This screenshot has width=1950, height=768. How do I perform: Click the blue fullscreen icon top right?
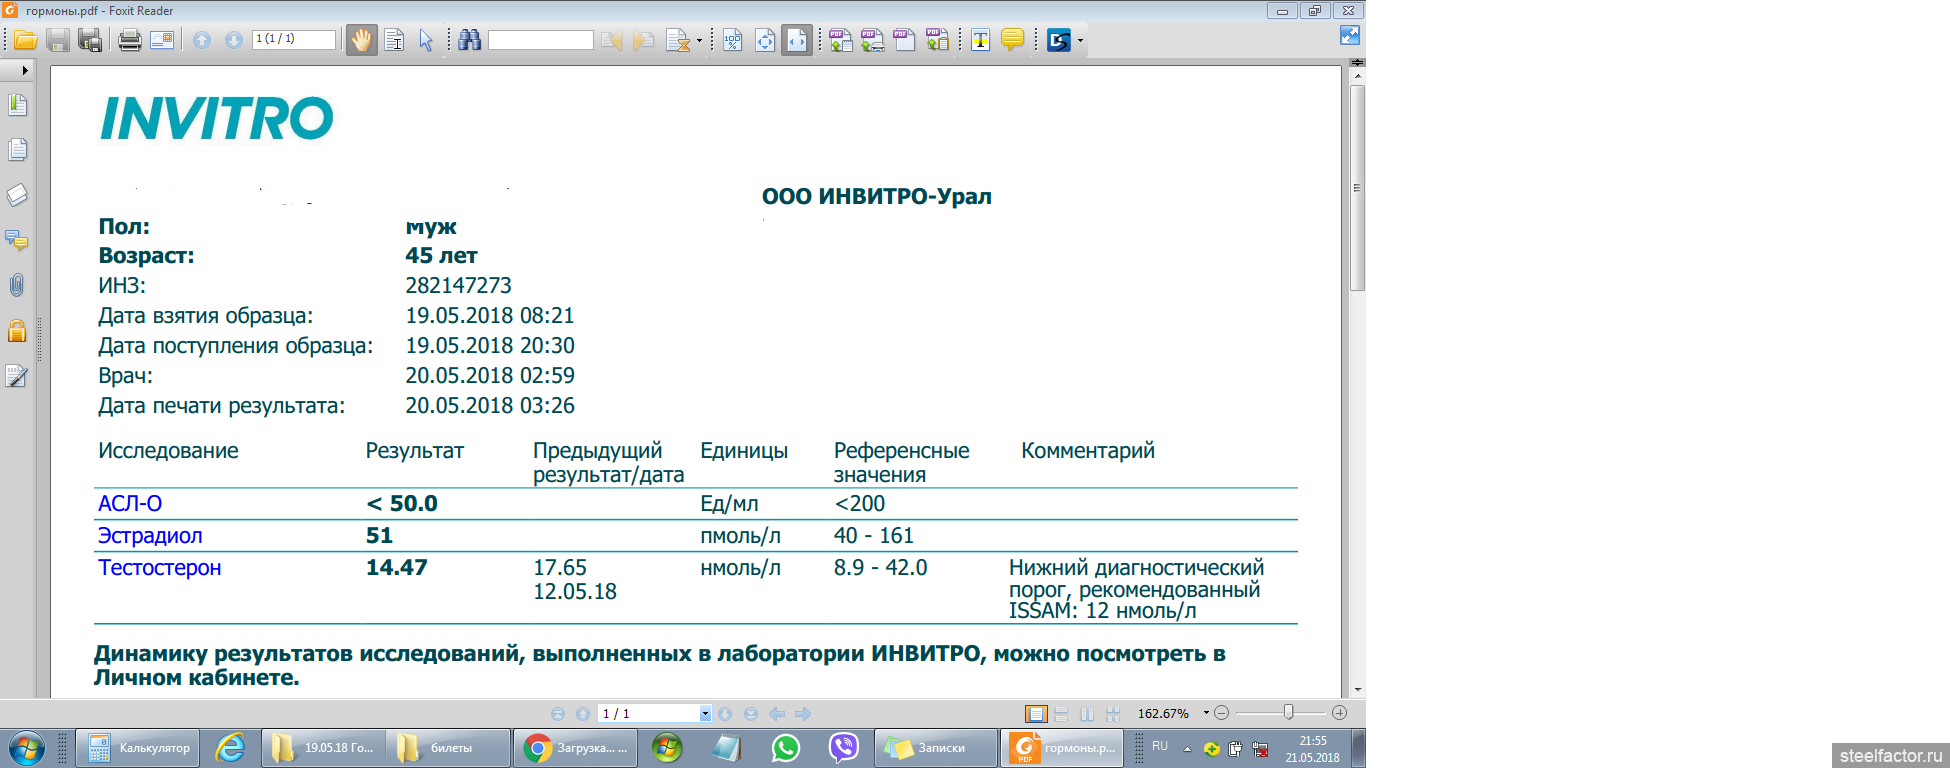tap(1349, 35)
